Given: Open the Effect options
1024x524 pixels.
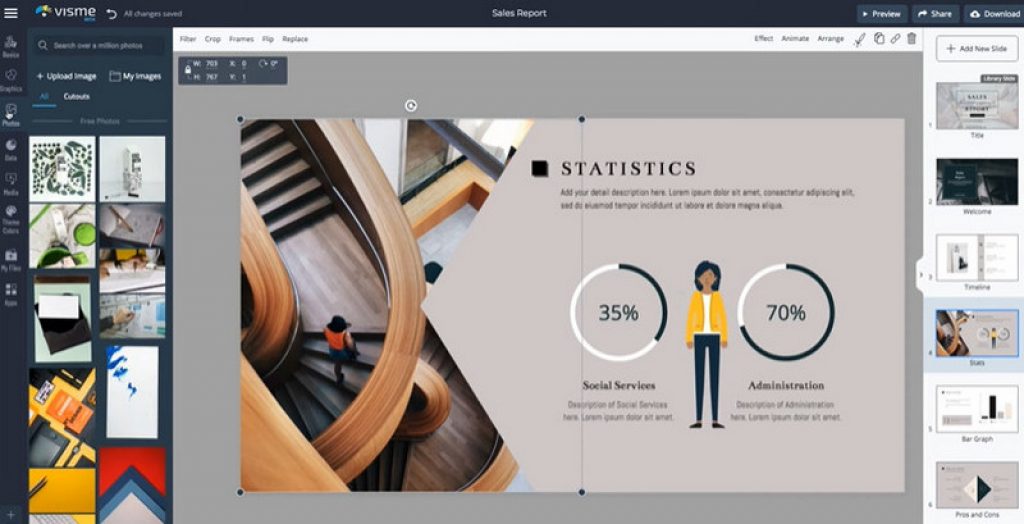Looking at the screenshot, I should tap(763, 39).
